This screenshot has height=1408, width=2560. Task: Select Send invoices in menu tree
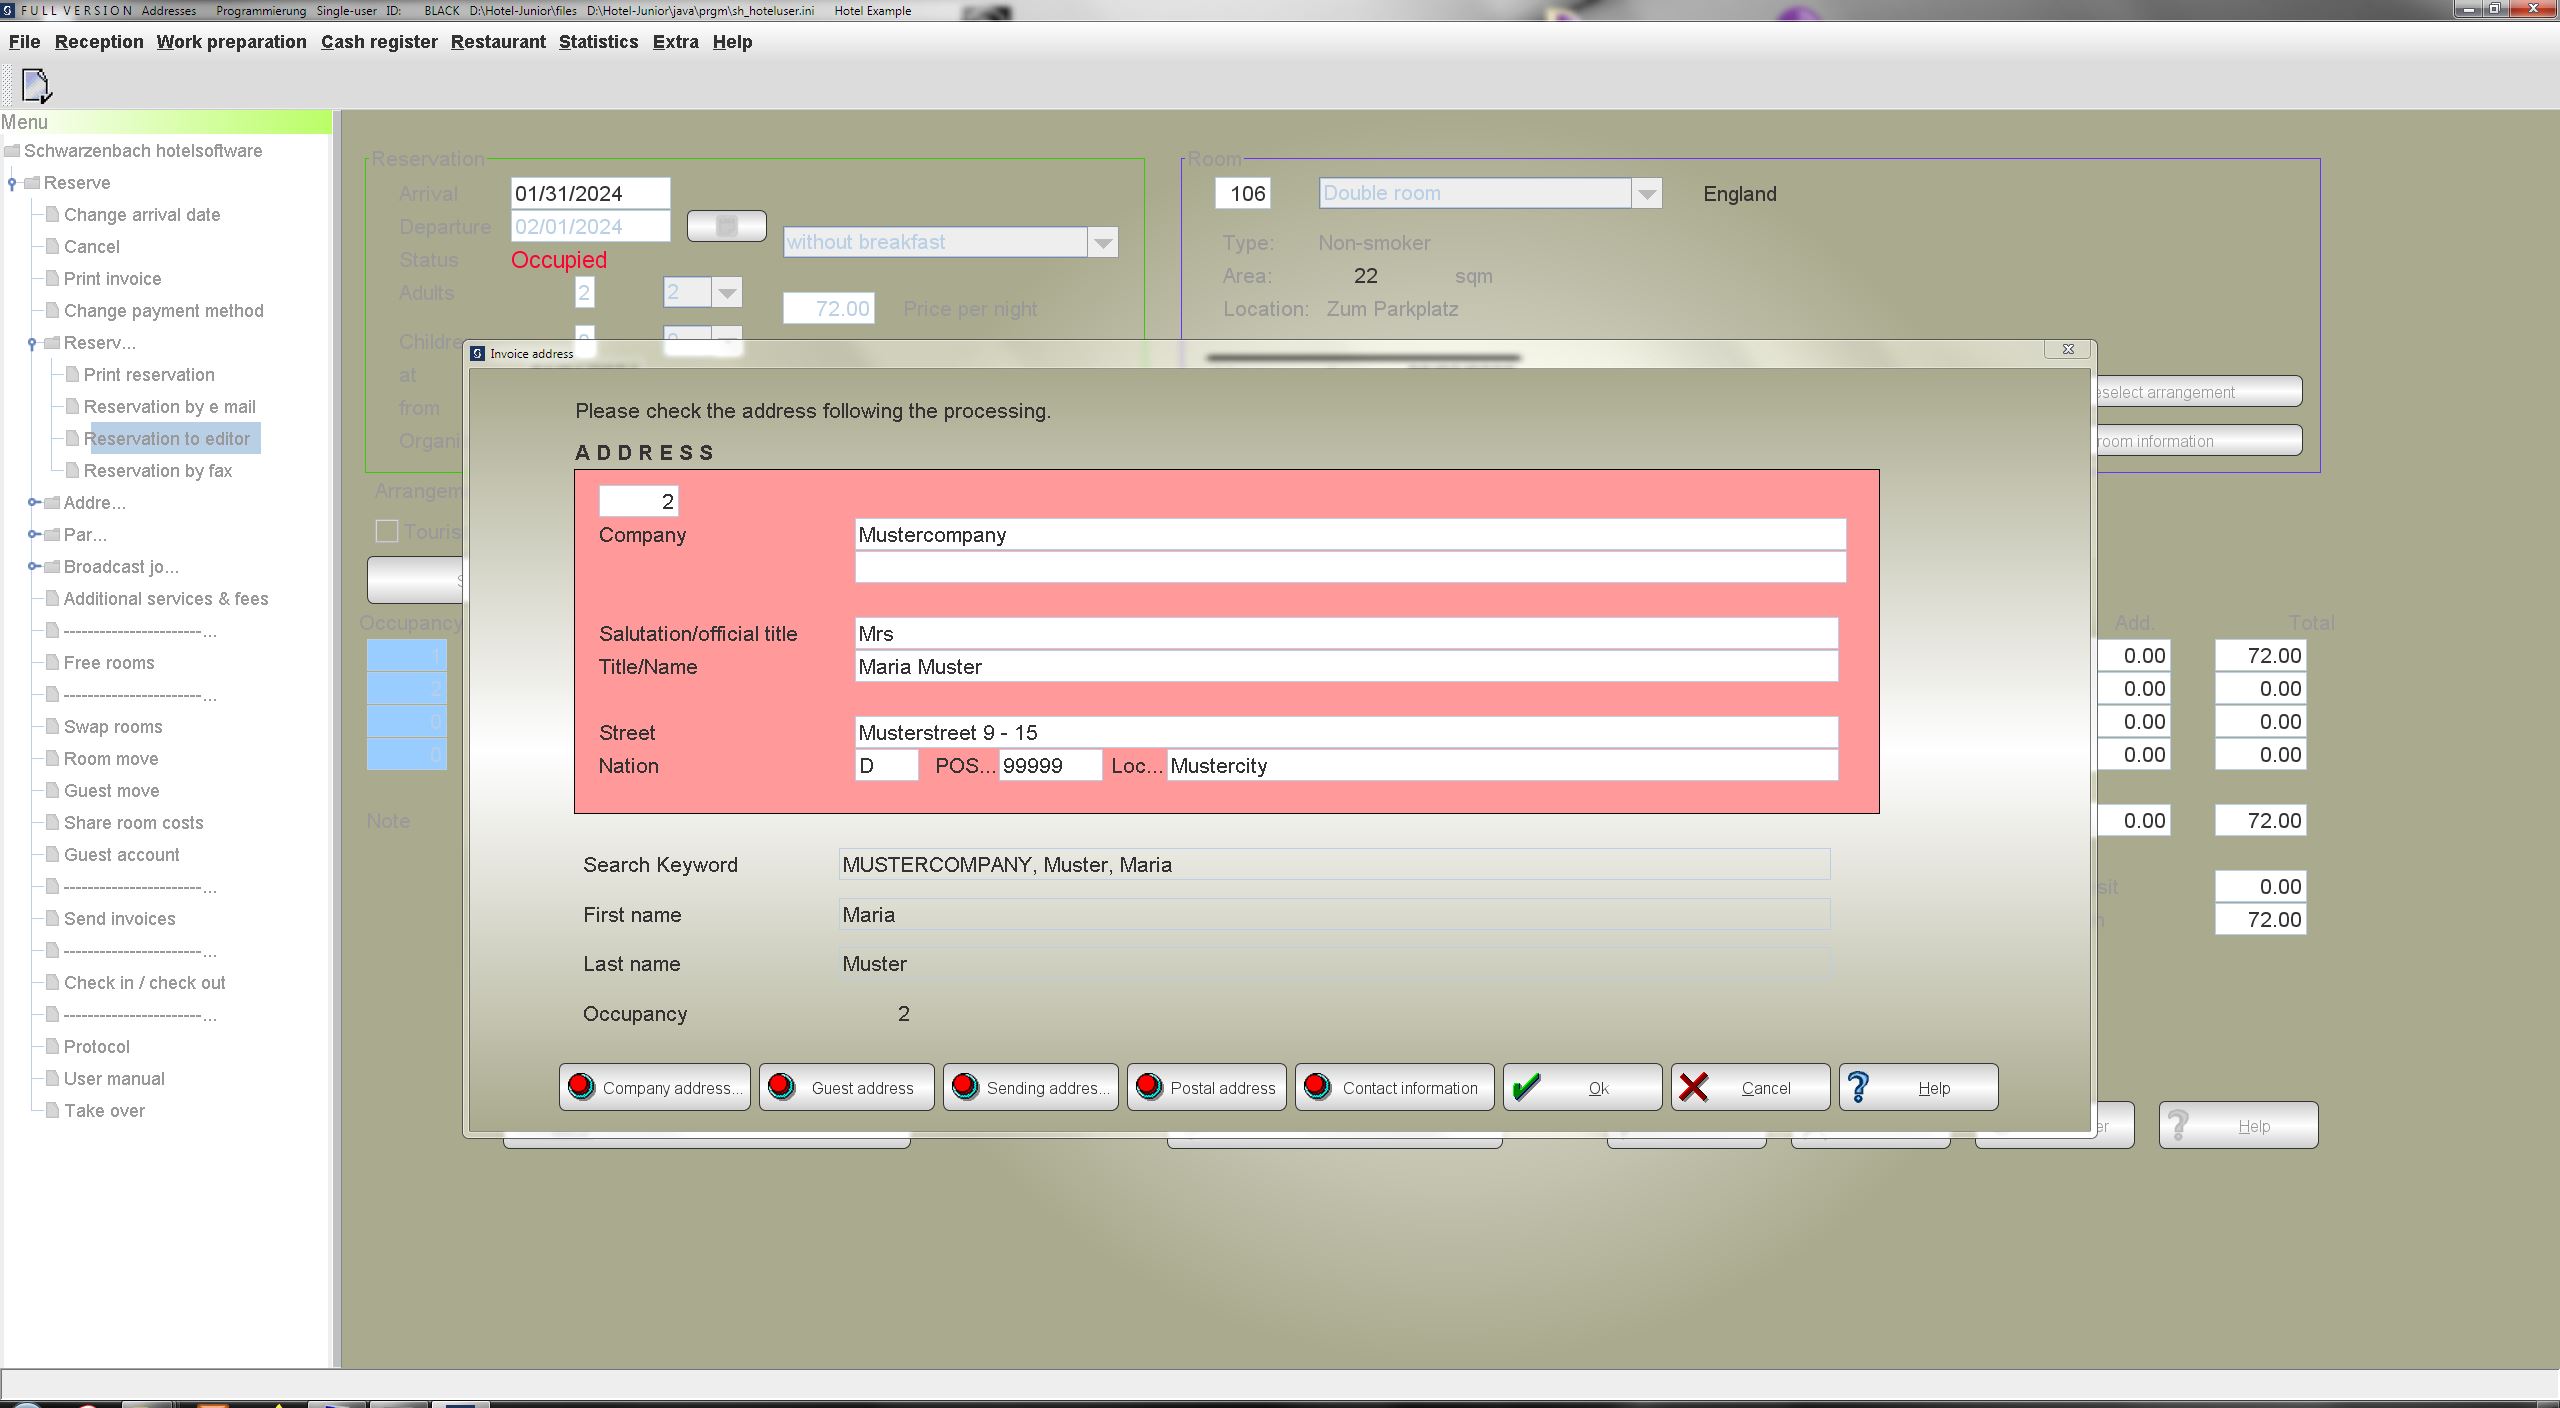(x=120, y=918)
